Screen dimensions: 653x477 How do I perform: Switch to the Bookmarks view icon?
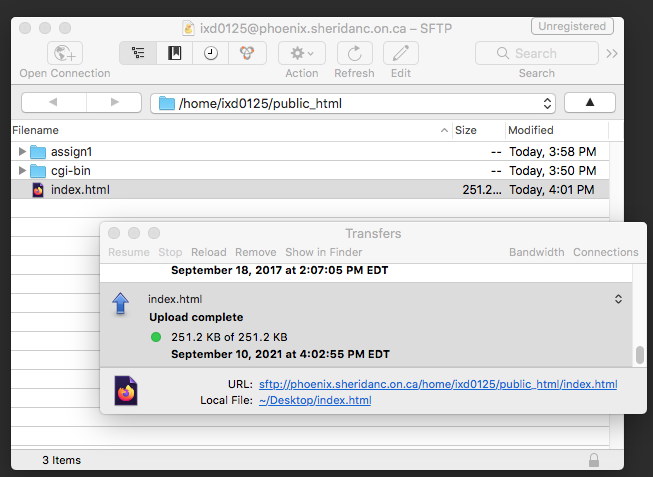point(175,53)
